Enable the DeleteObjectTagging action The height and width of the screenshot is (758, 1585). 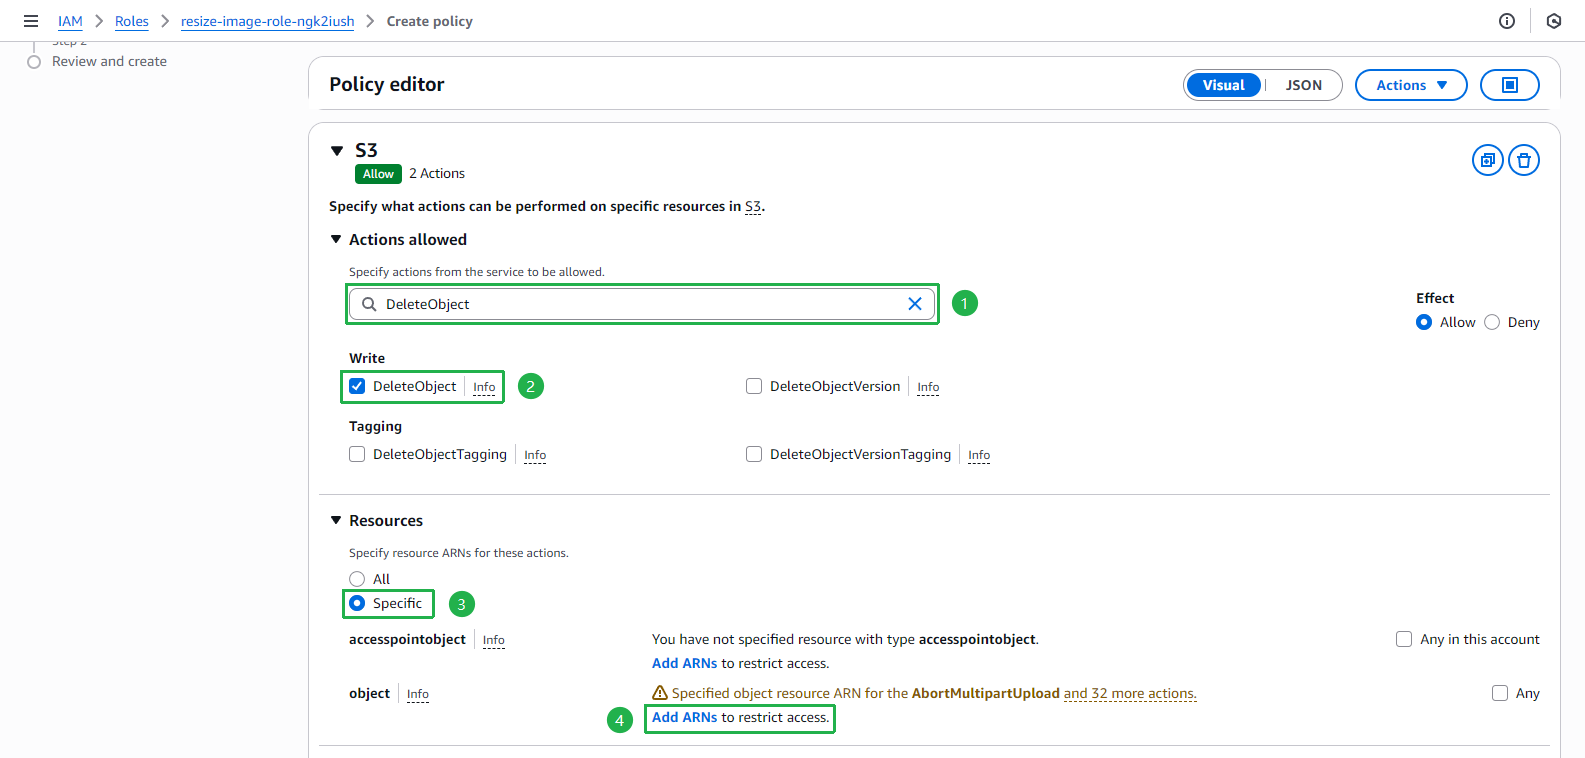tap(357, 454)
